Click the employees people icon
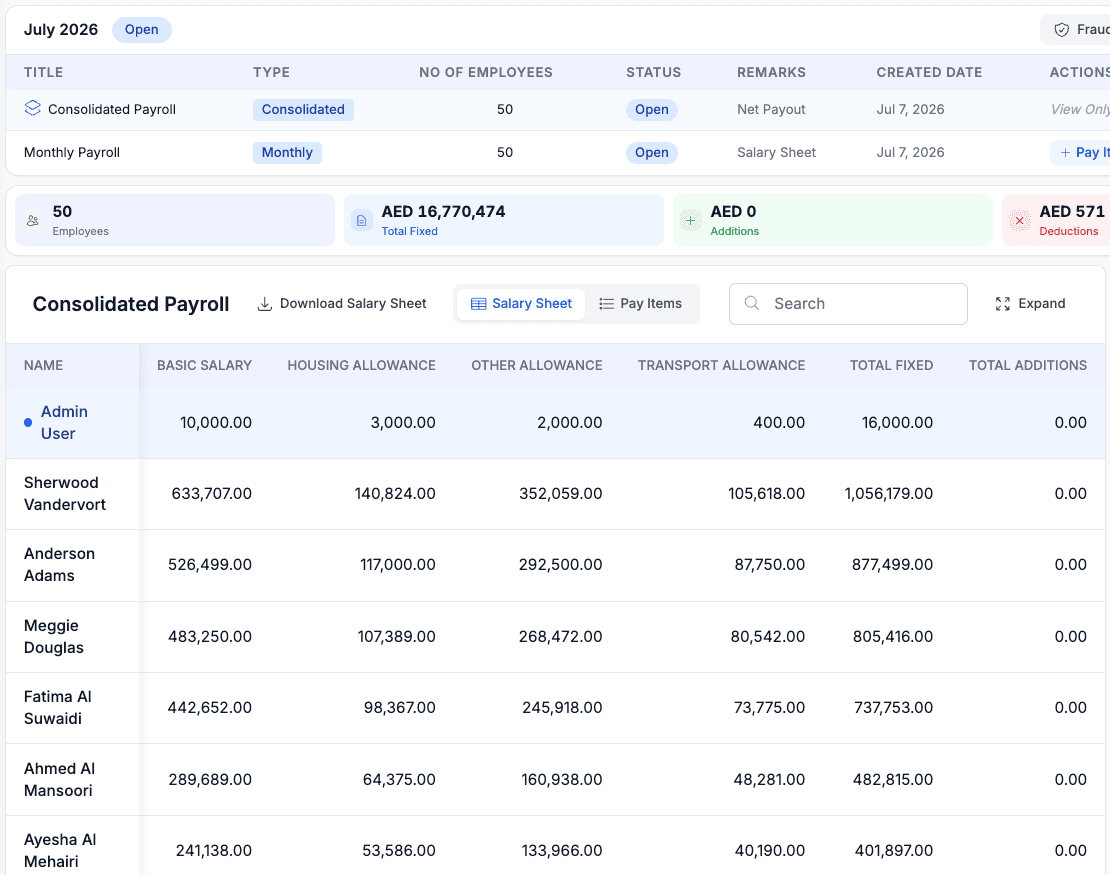Screen dimensions: 1110x875 click(33, 221)
